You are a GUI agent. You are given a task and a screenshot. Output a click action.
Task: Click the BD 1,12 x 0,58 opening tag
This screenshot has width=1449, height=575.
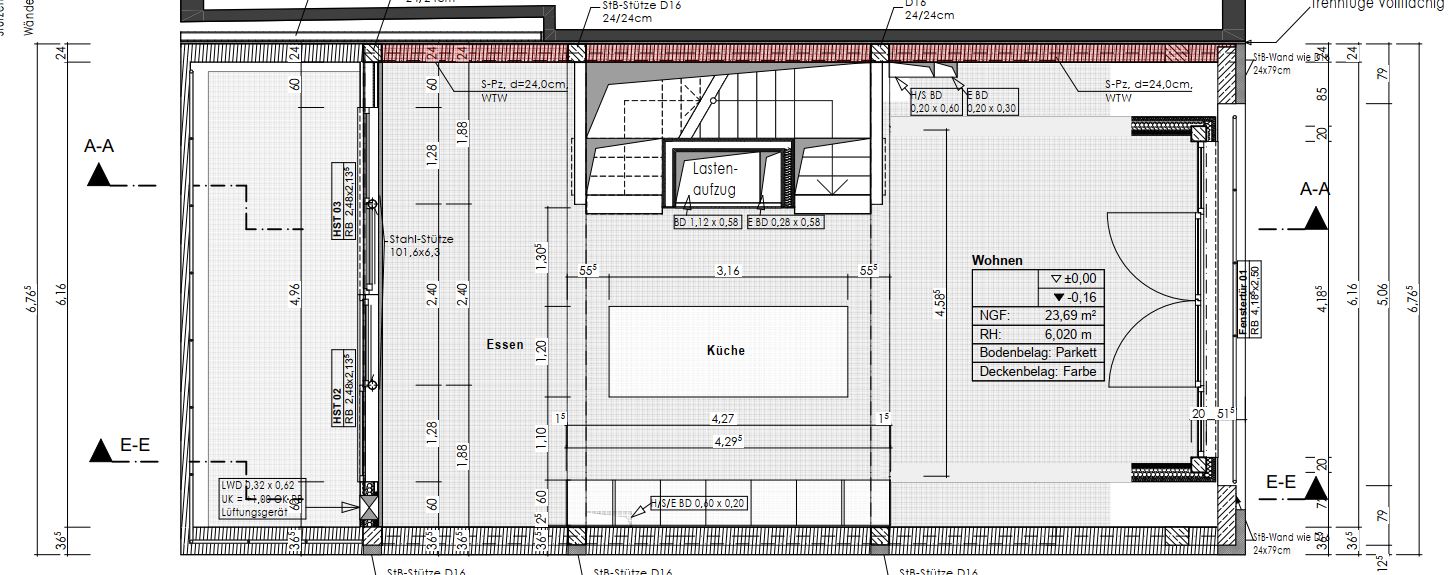[707, 223]
